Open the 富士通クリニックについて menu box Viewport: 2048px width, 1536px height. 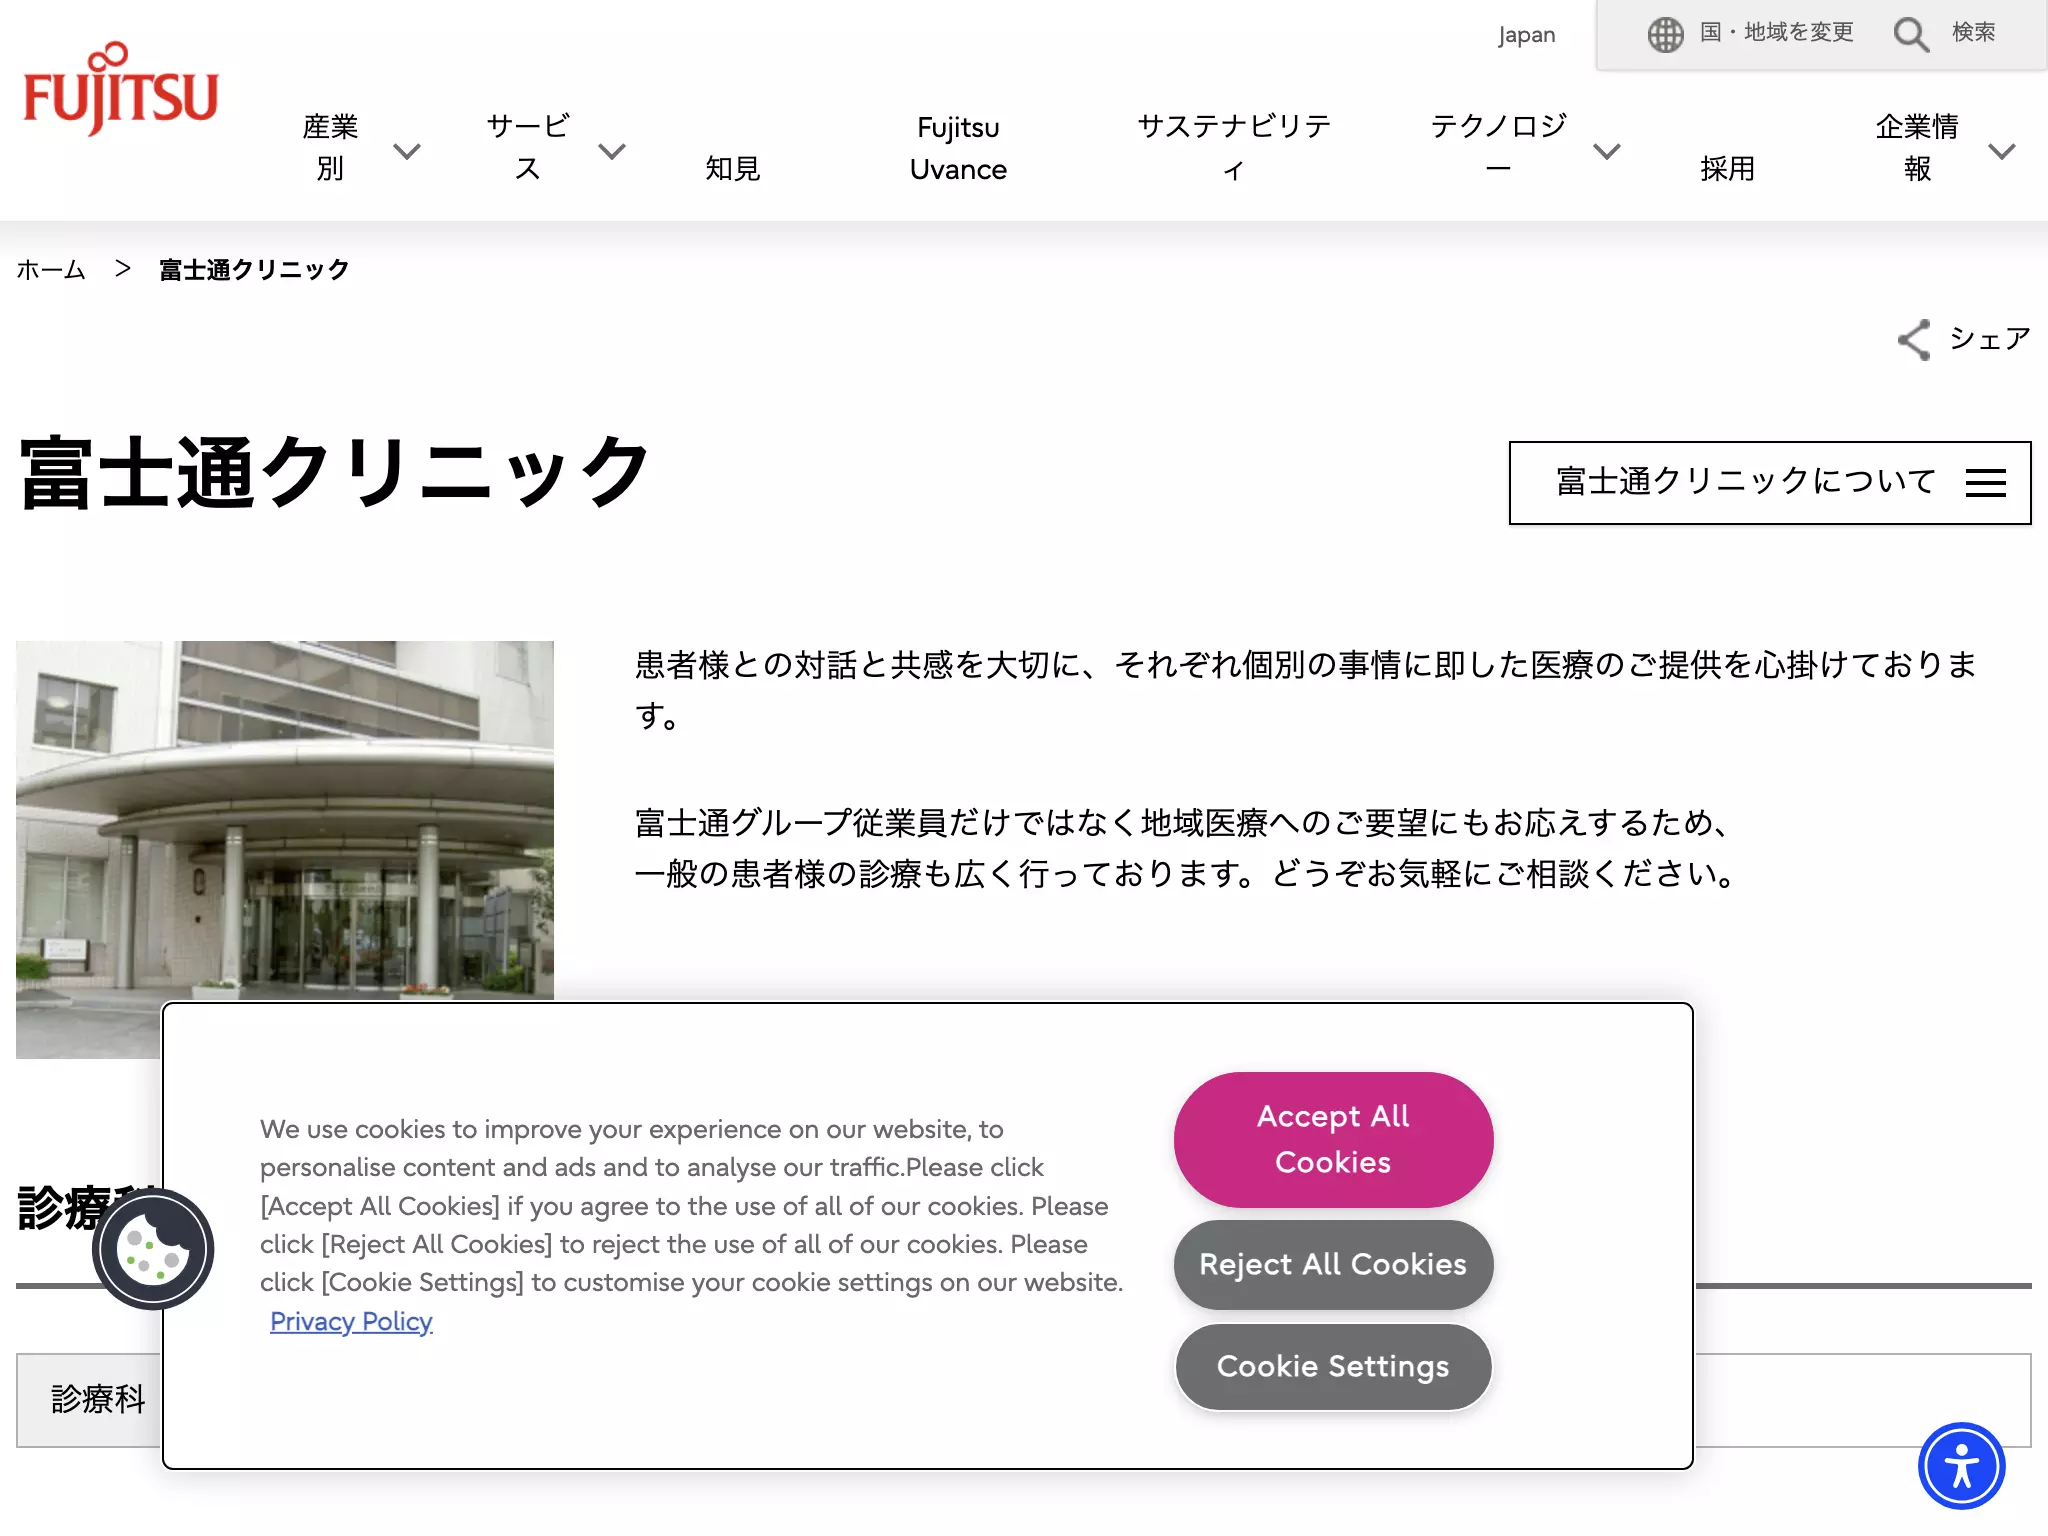point(1769,483)
